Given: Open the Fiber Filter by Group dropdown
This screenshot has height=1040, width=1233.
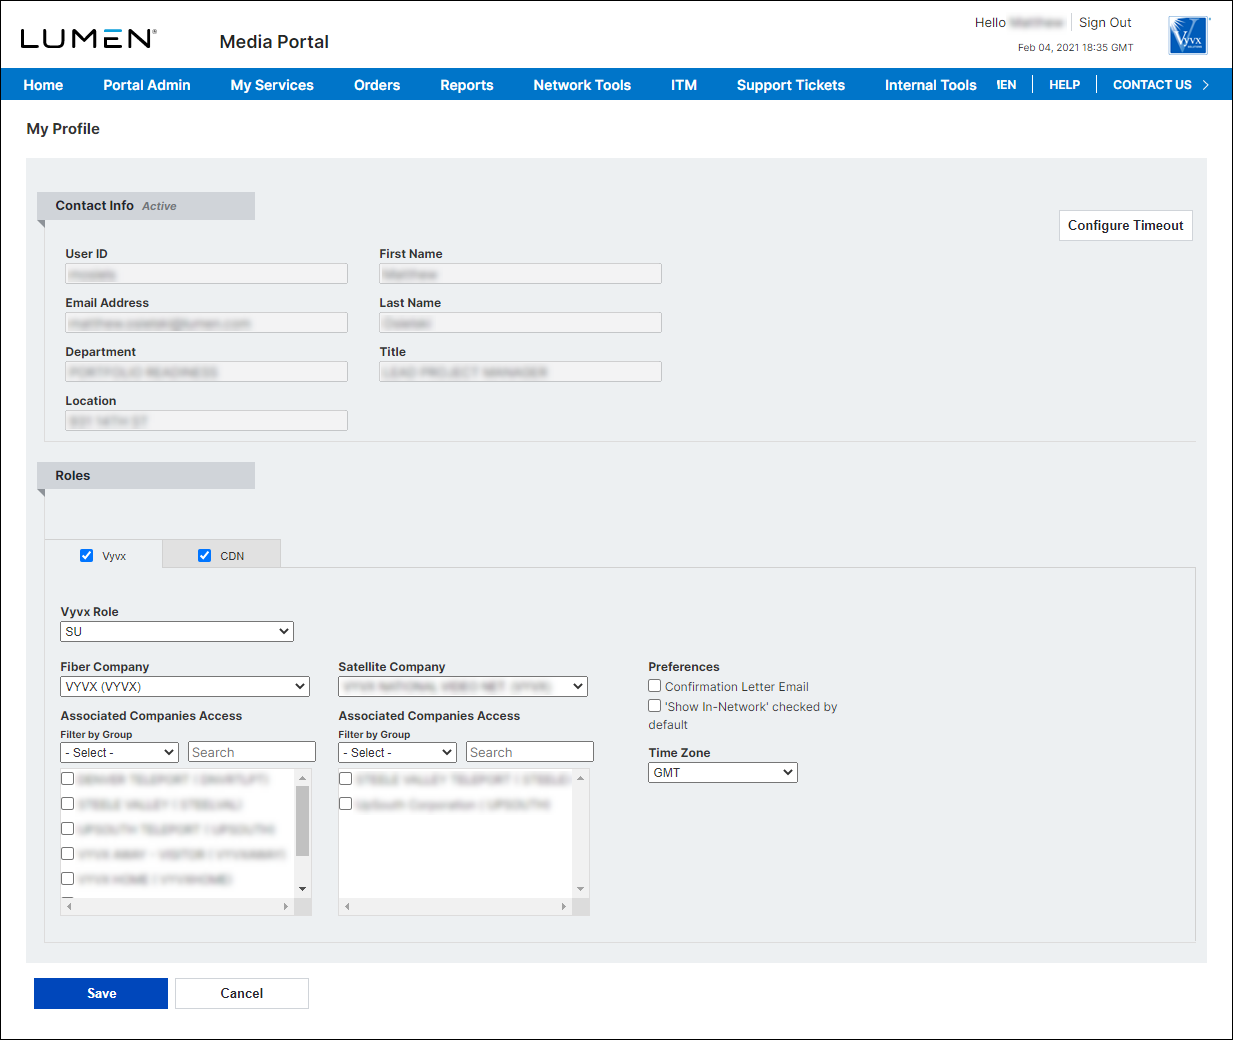Looking at the screenshot, I should click(119, 752).
